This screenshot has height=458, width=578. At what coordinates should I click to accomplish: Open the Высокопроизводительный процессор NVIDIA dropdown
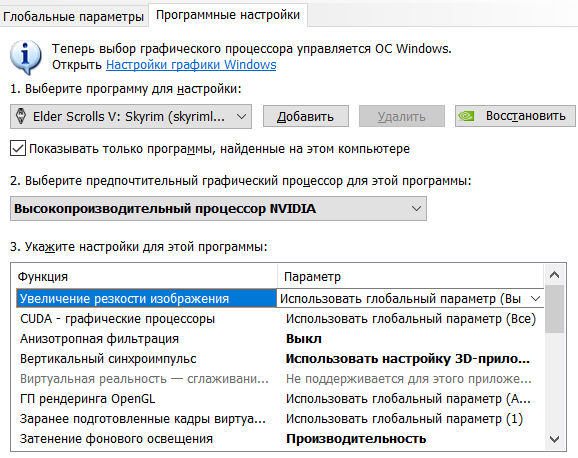click(218, 209)
